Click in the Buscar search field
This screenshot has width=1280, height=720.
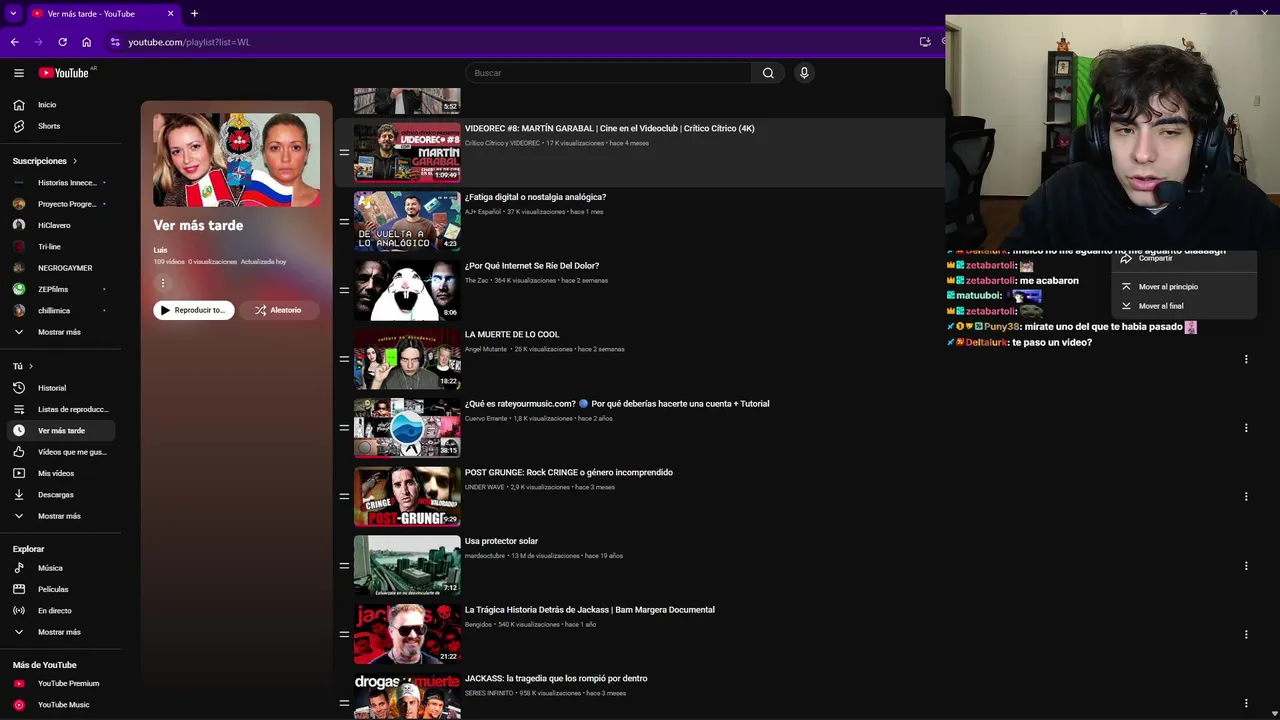click(608, 73)
